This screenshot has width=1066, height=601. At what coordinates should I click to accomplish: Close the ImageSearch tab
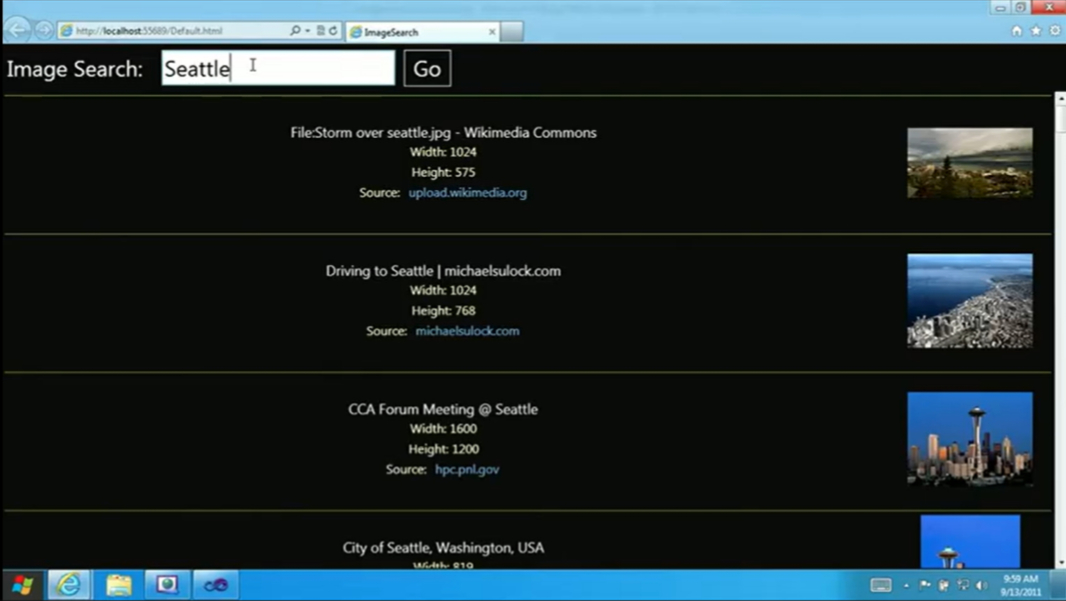pyautogui.click(x=492, y=32)
